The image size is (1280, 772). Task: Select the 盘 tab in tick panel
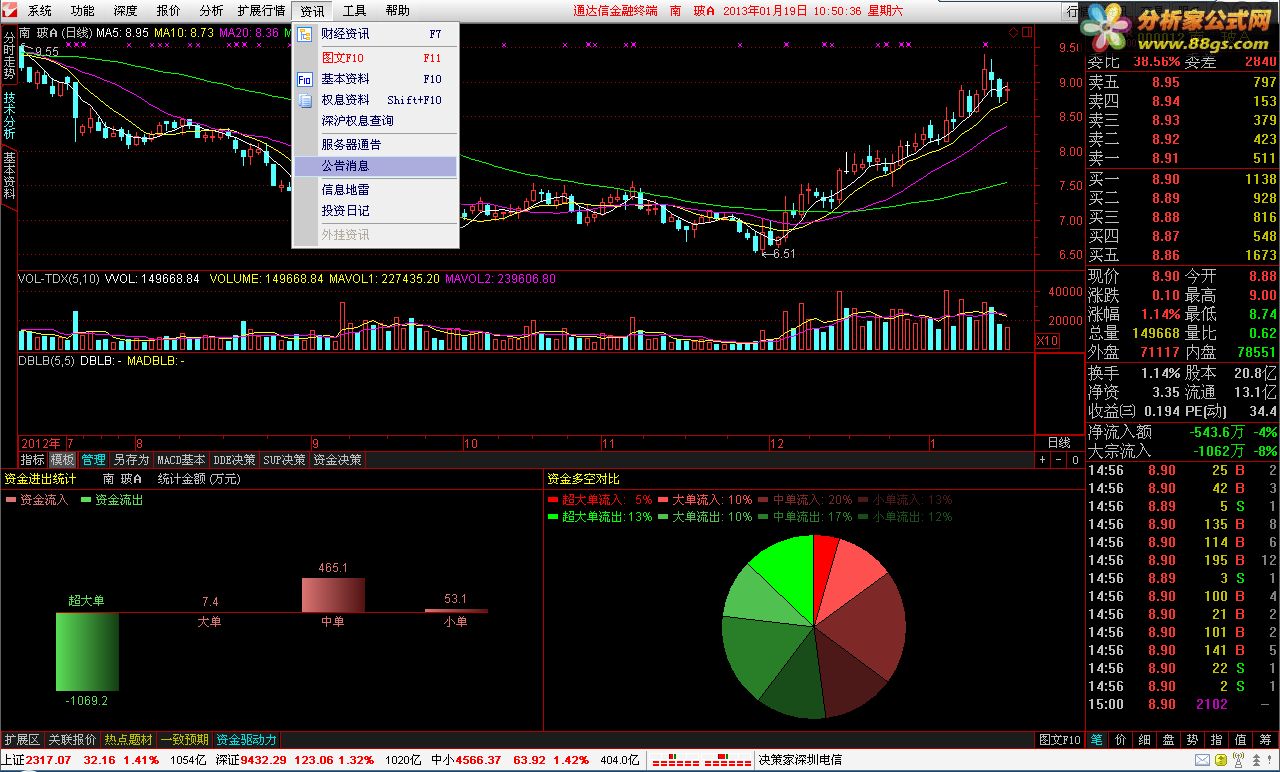(1169, 740)
